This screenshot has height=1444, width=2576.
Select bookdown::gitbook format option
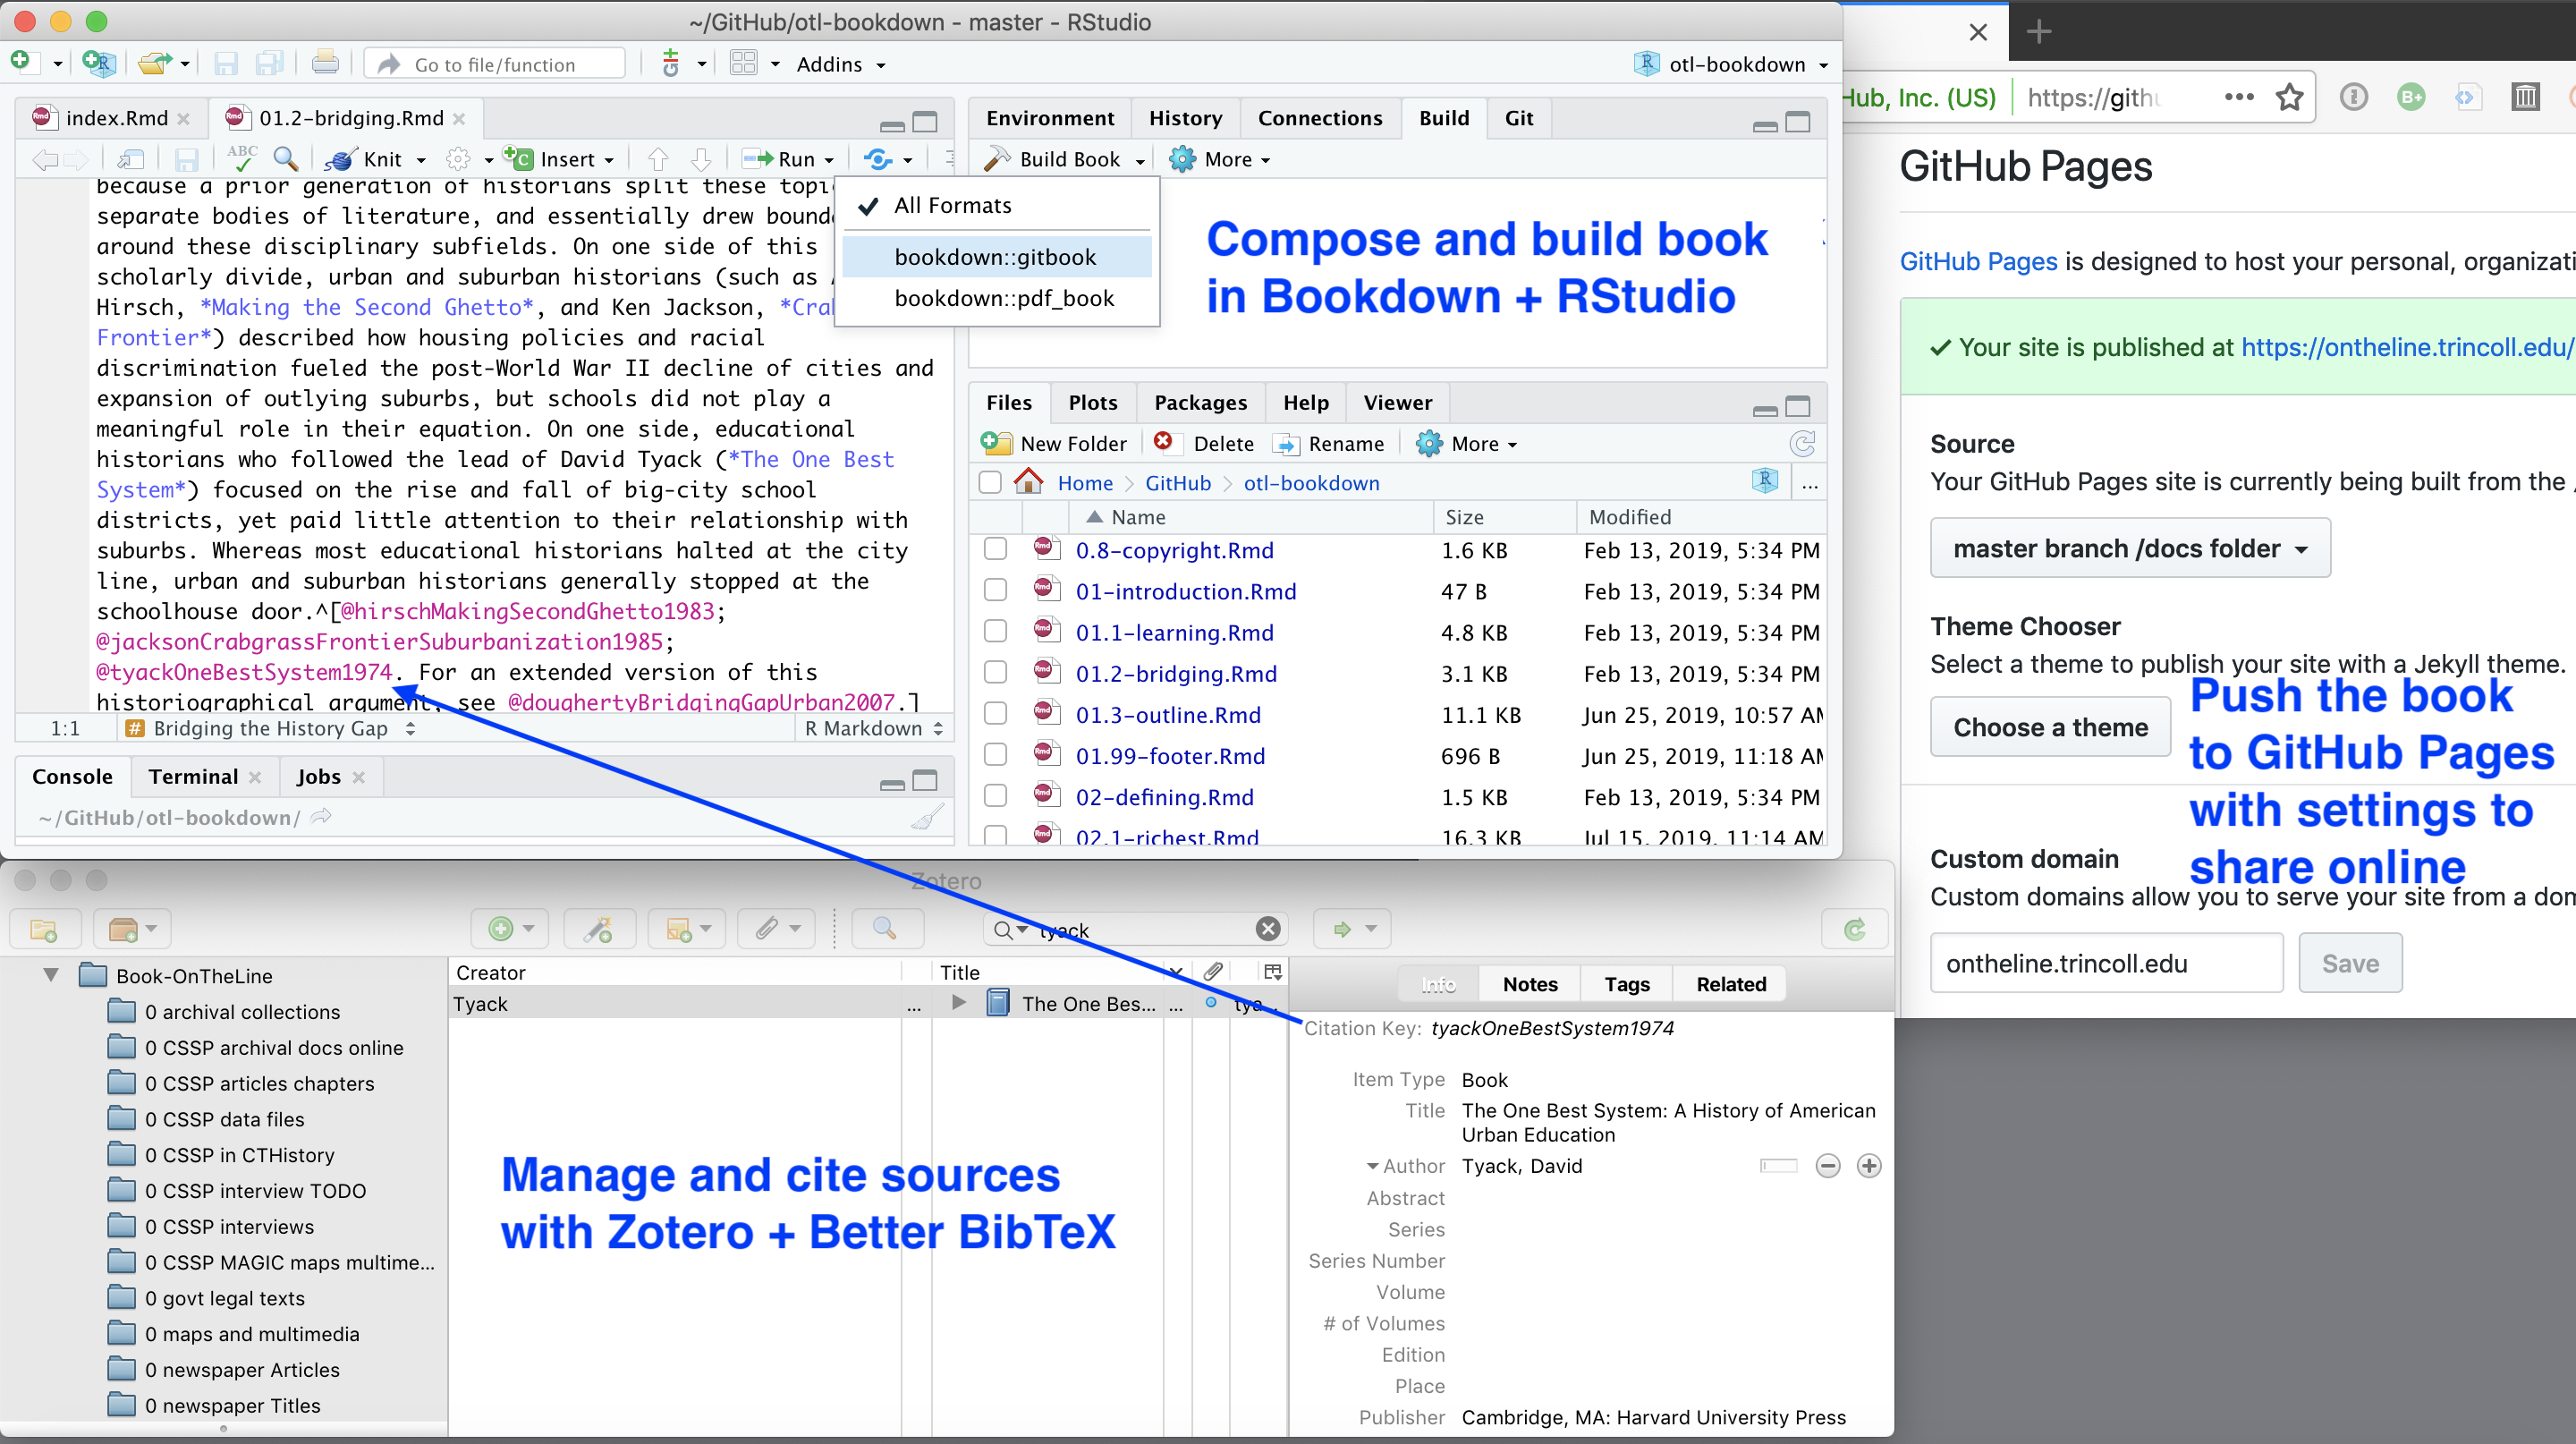pyautogui.click(x=996, y=255)
